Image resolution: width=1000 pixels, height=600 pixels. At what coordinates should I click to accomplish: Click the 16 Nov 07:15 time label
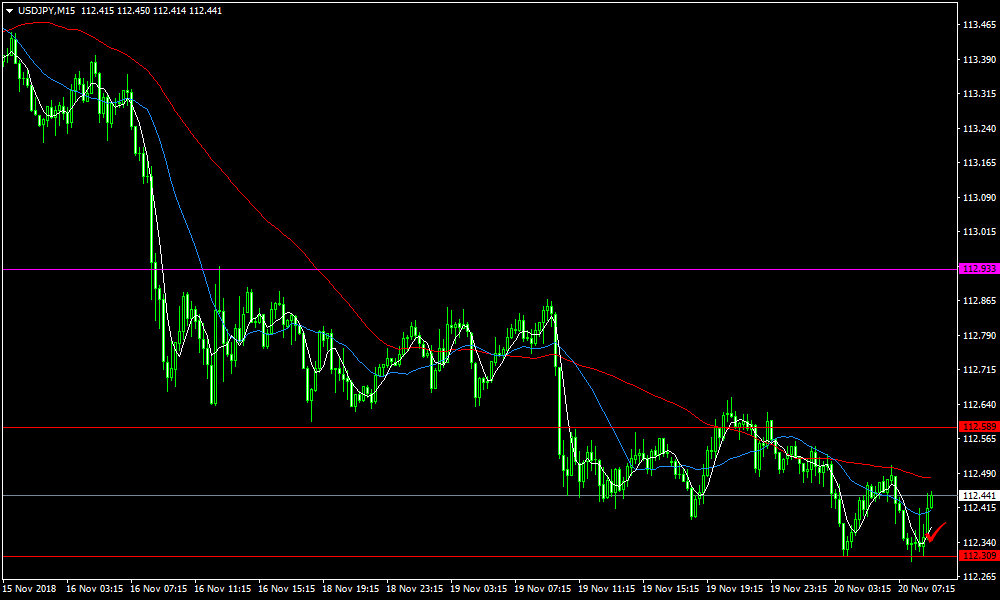tap(159, 588)
